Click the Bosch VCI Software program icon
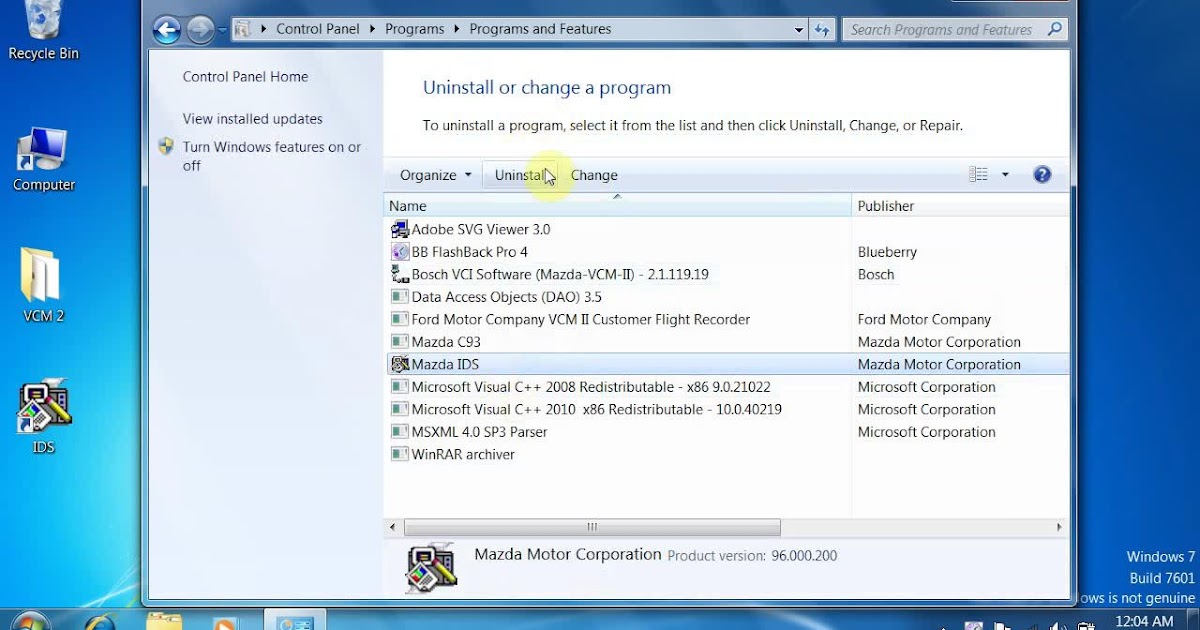 pyautogui.click(x=399, y=274)
